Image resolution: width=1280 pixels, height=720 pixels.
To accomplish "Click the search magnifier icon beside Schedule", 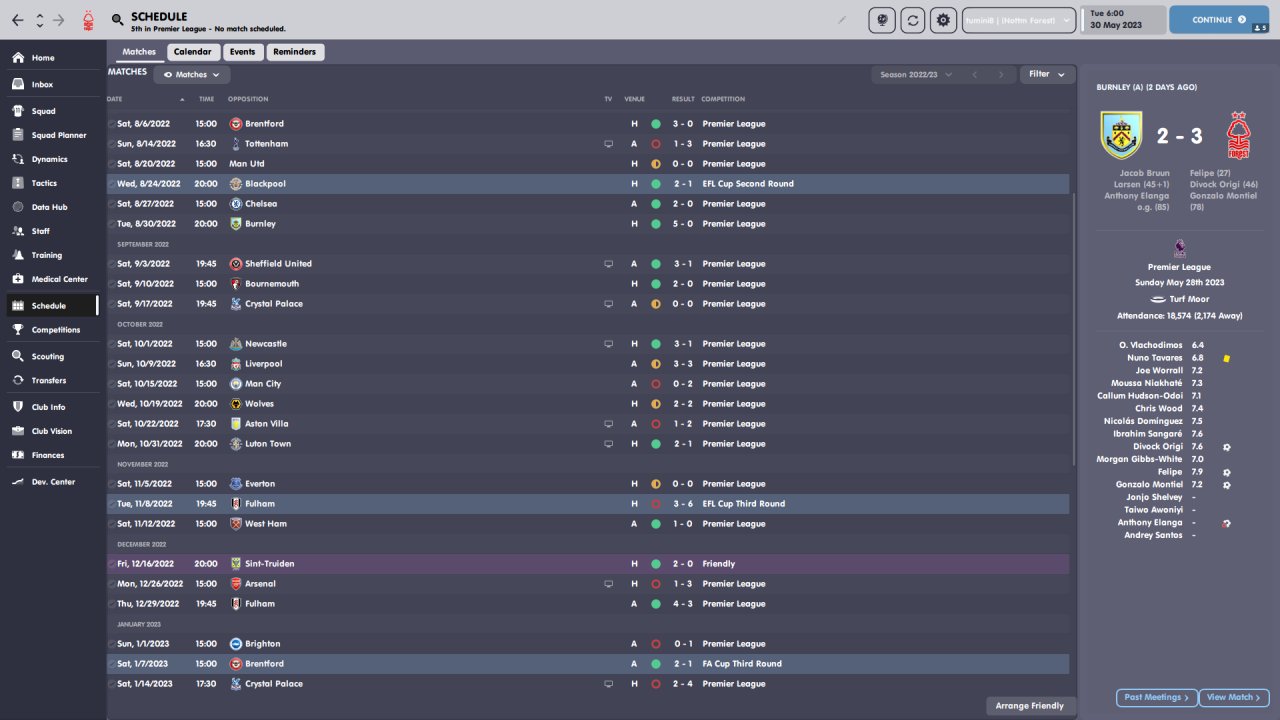I will pos(118,20).
